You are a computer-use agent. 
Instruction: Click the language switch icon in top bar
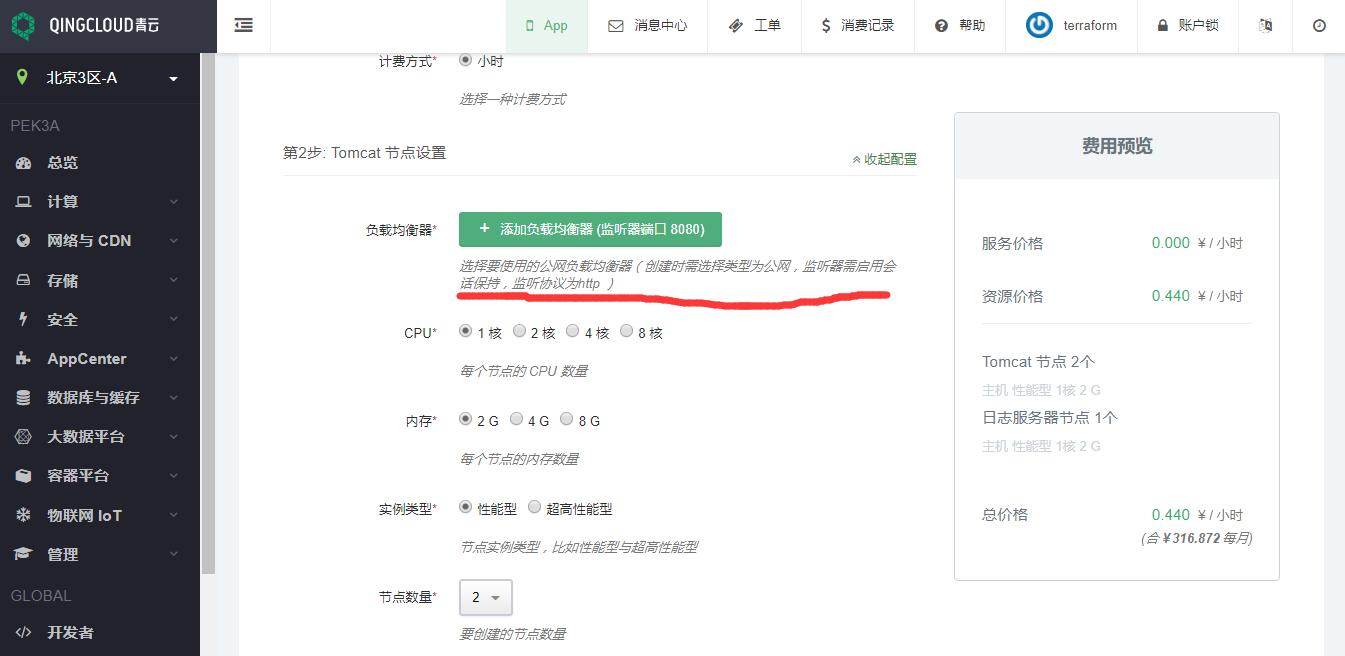point(1265,26)
